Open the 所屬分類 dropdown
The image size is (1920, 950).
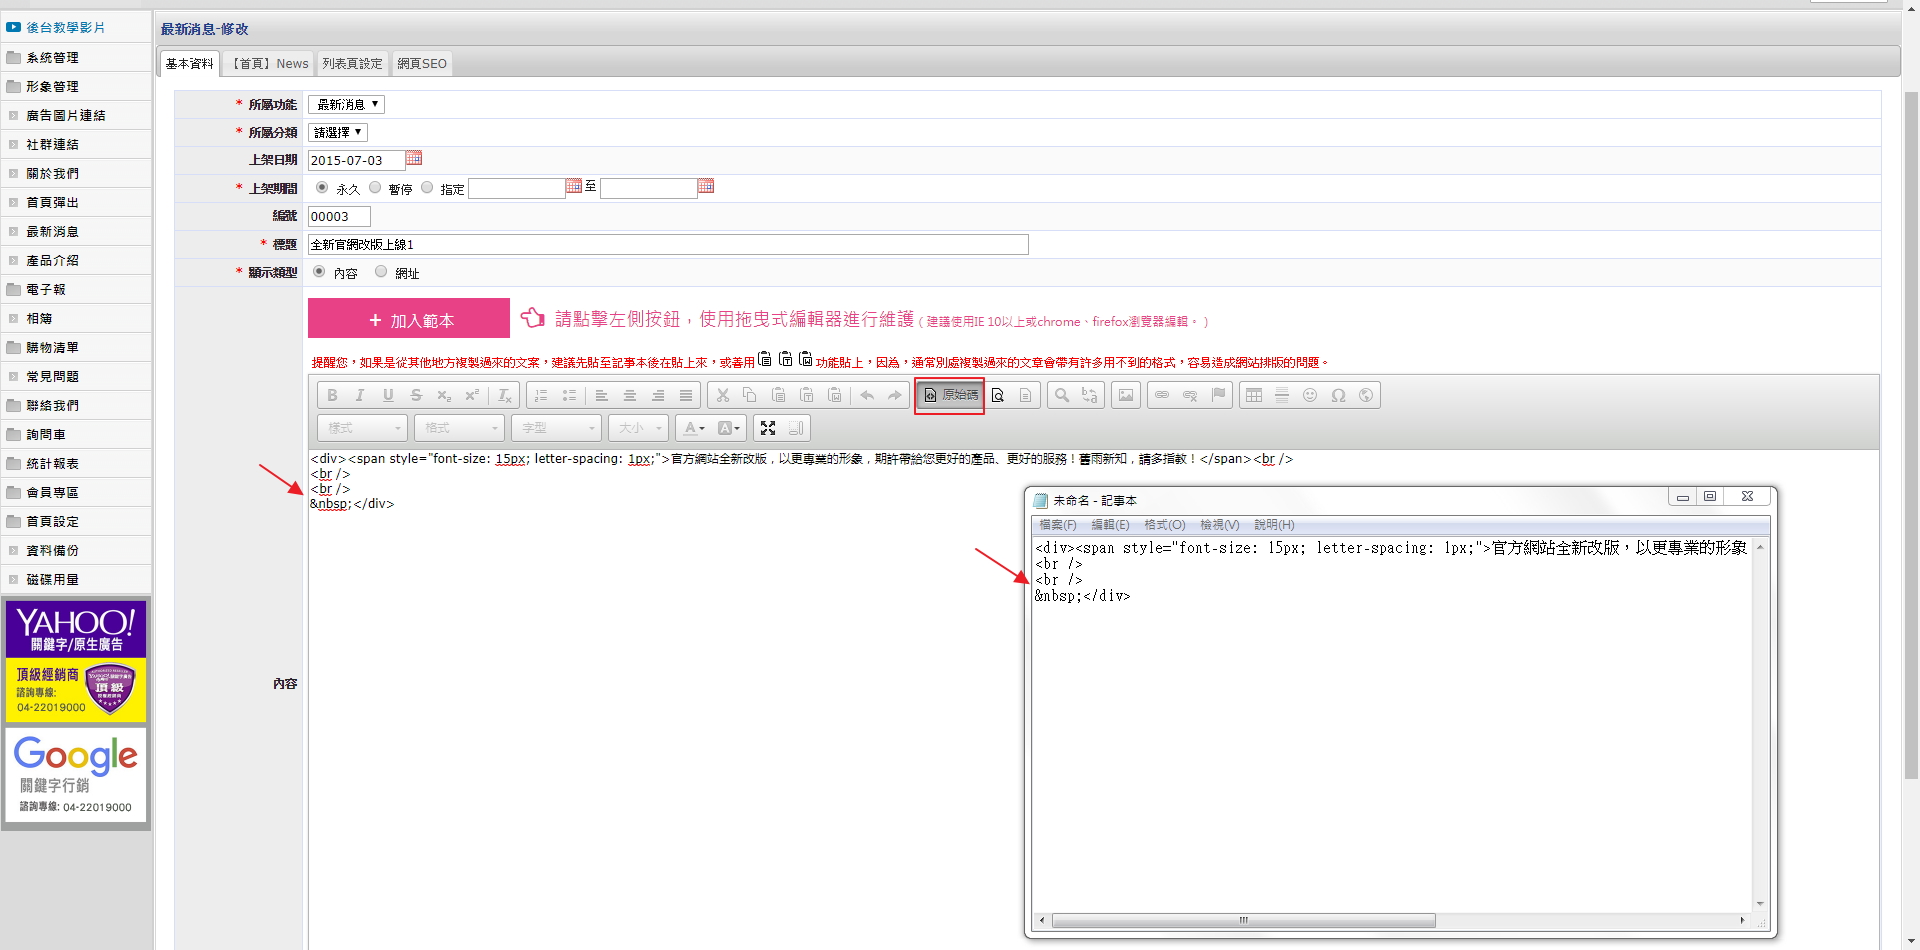point(338,132)
